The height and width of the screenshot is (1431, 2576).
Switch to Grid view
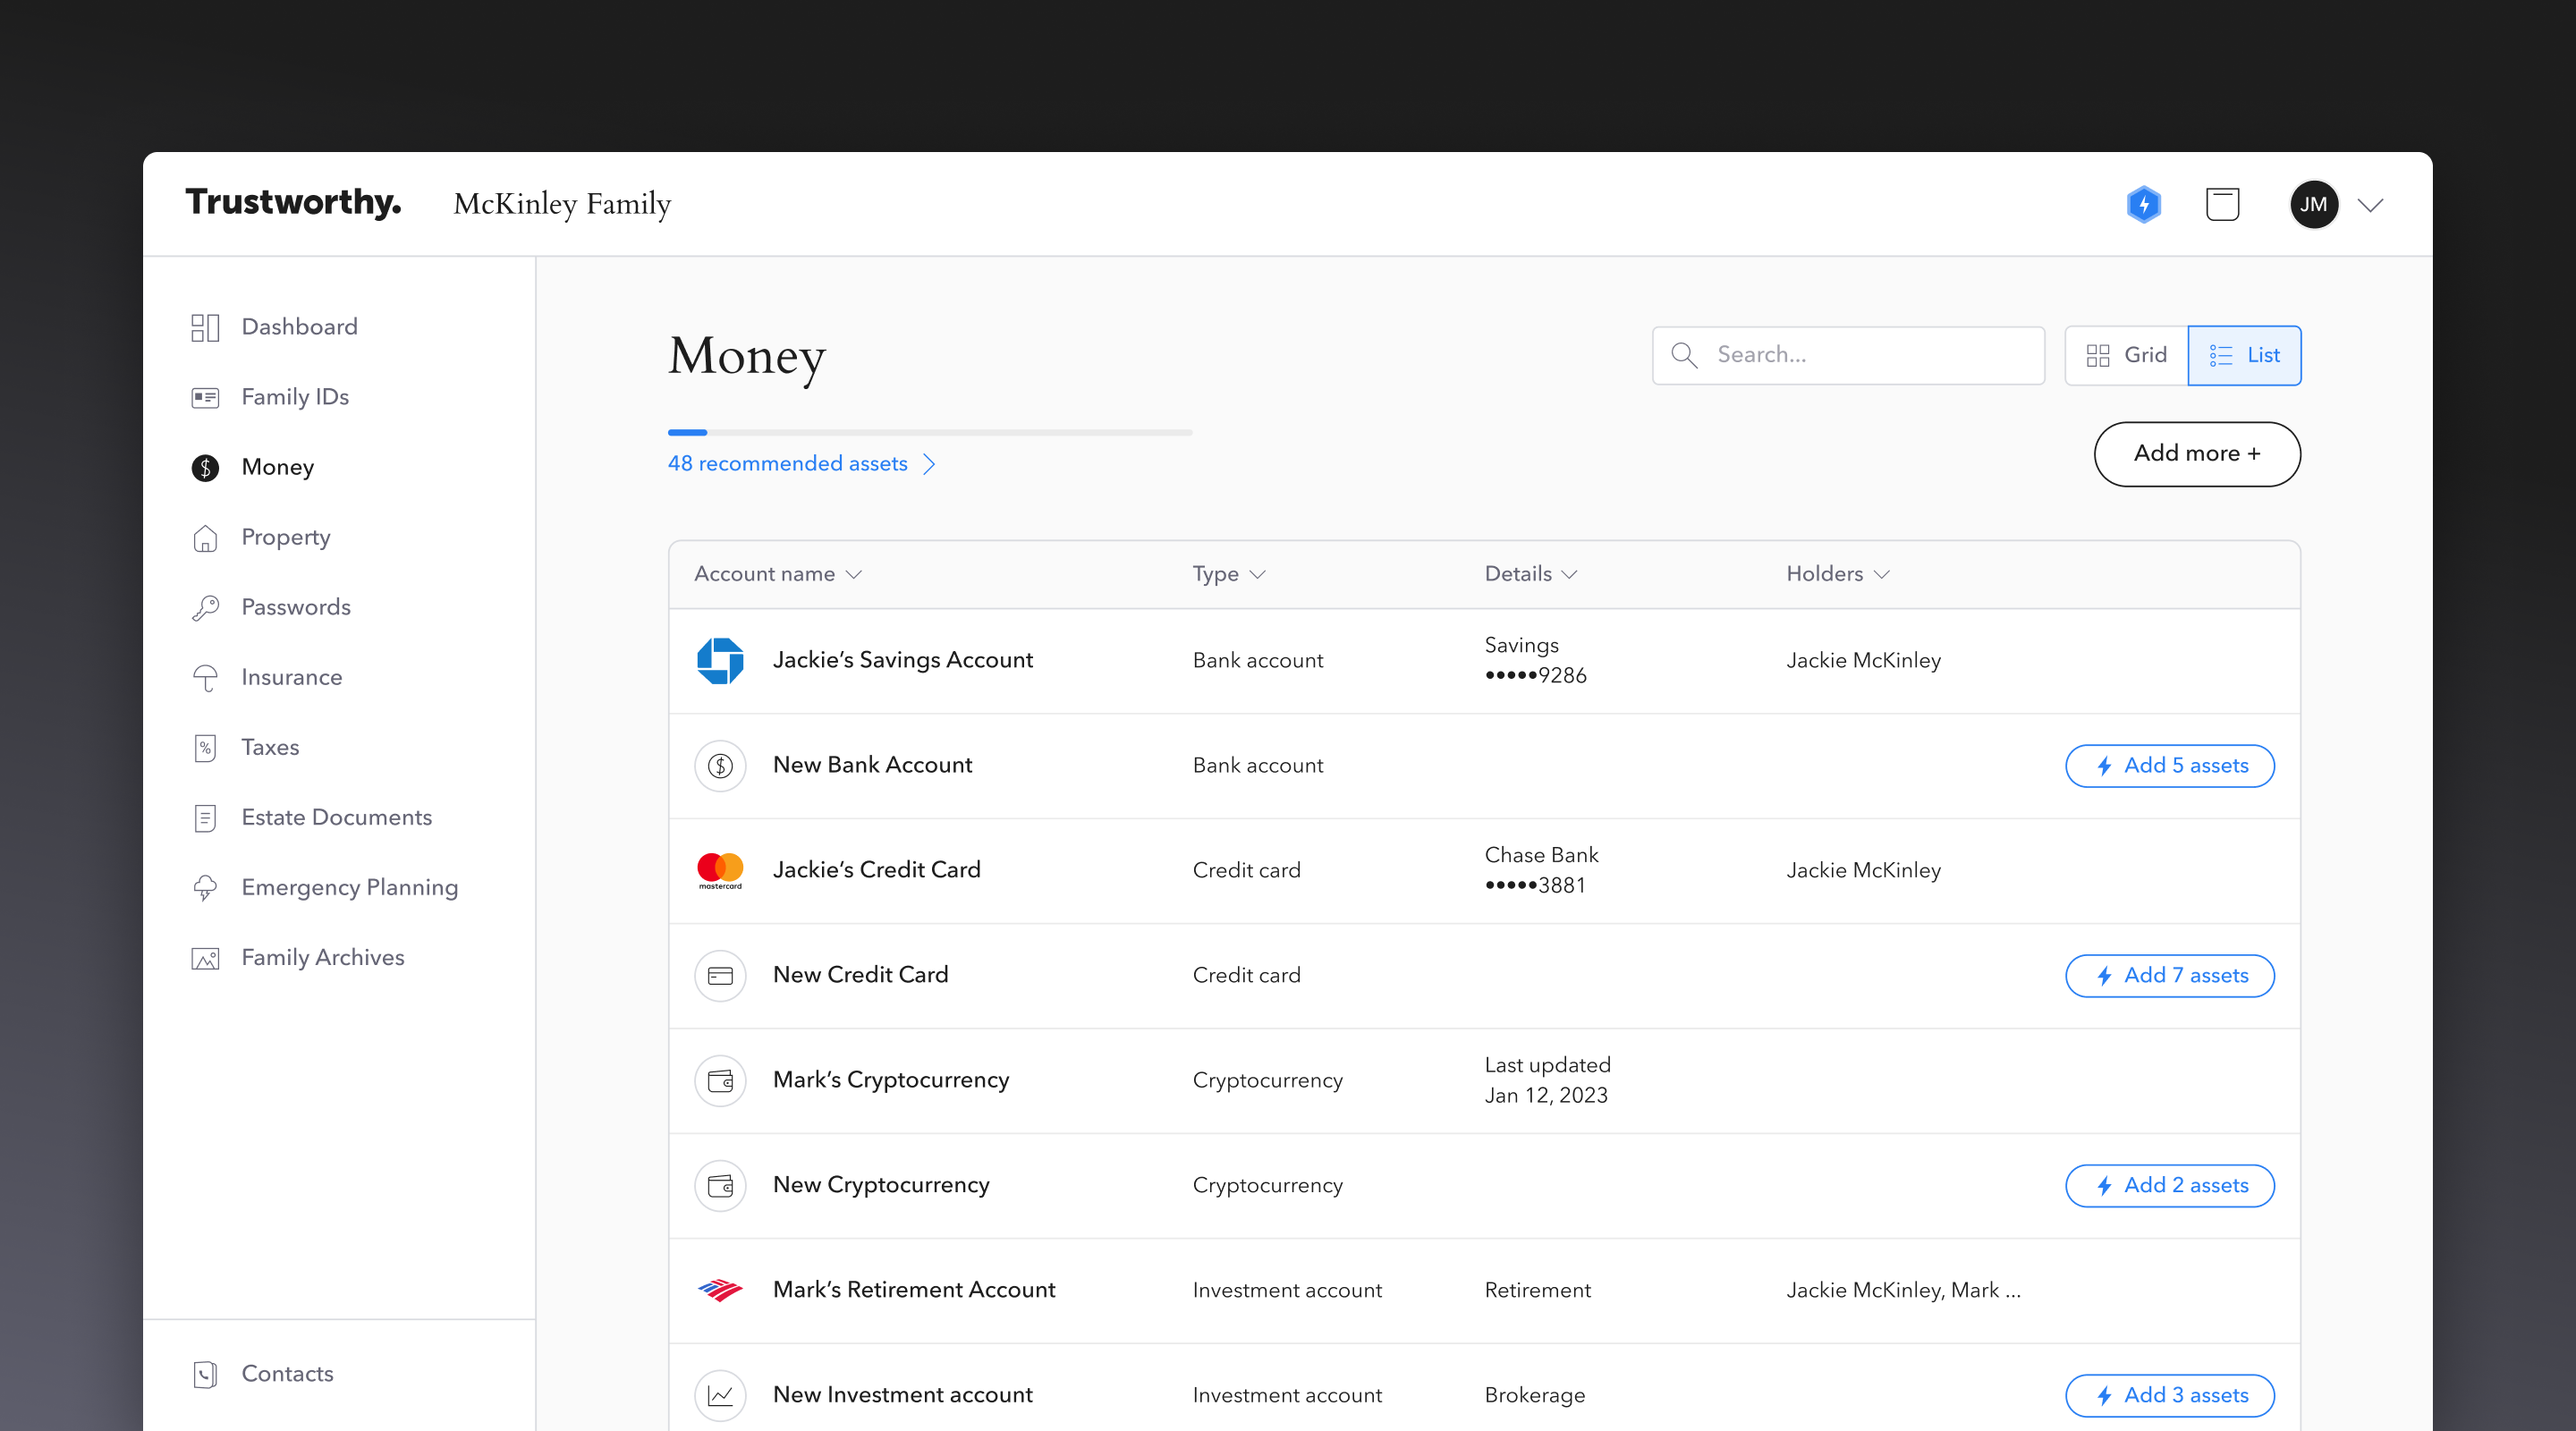tap(2126, 355)
